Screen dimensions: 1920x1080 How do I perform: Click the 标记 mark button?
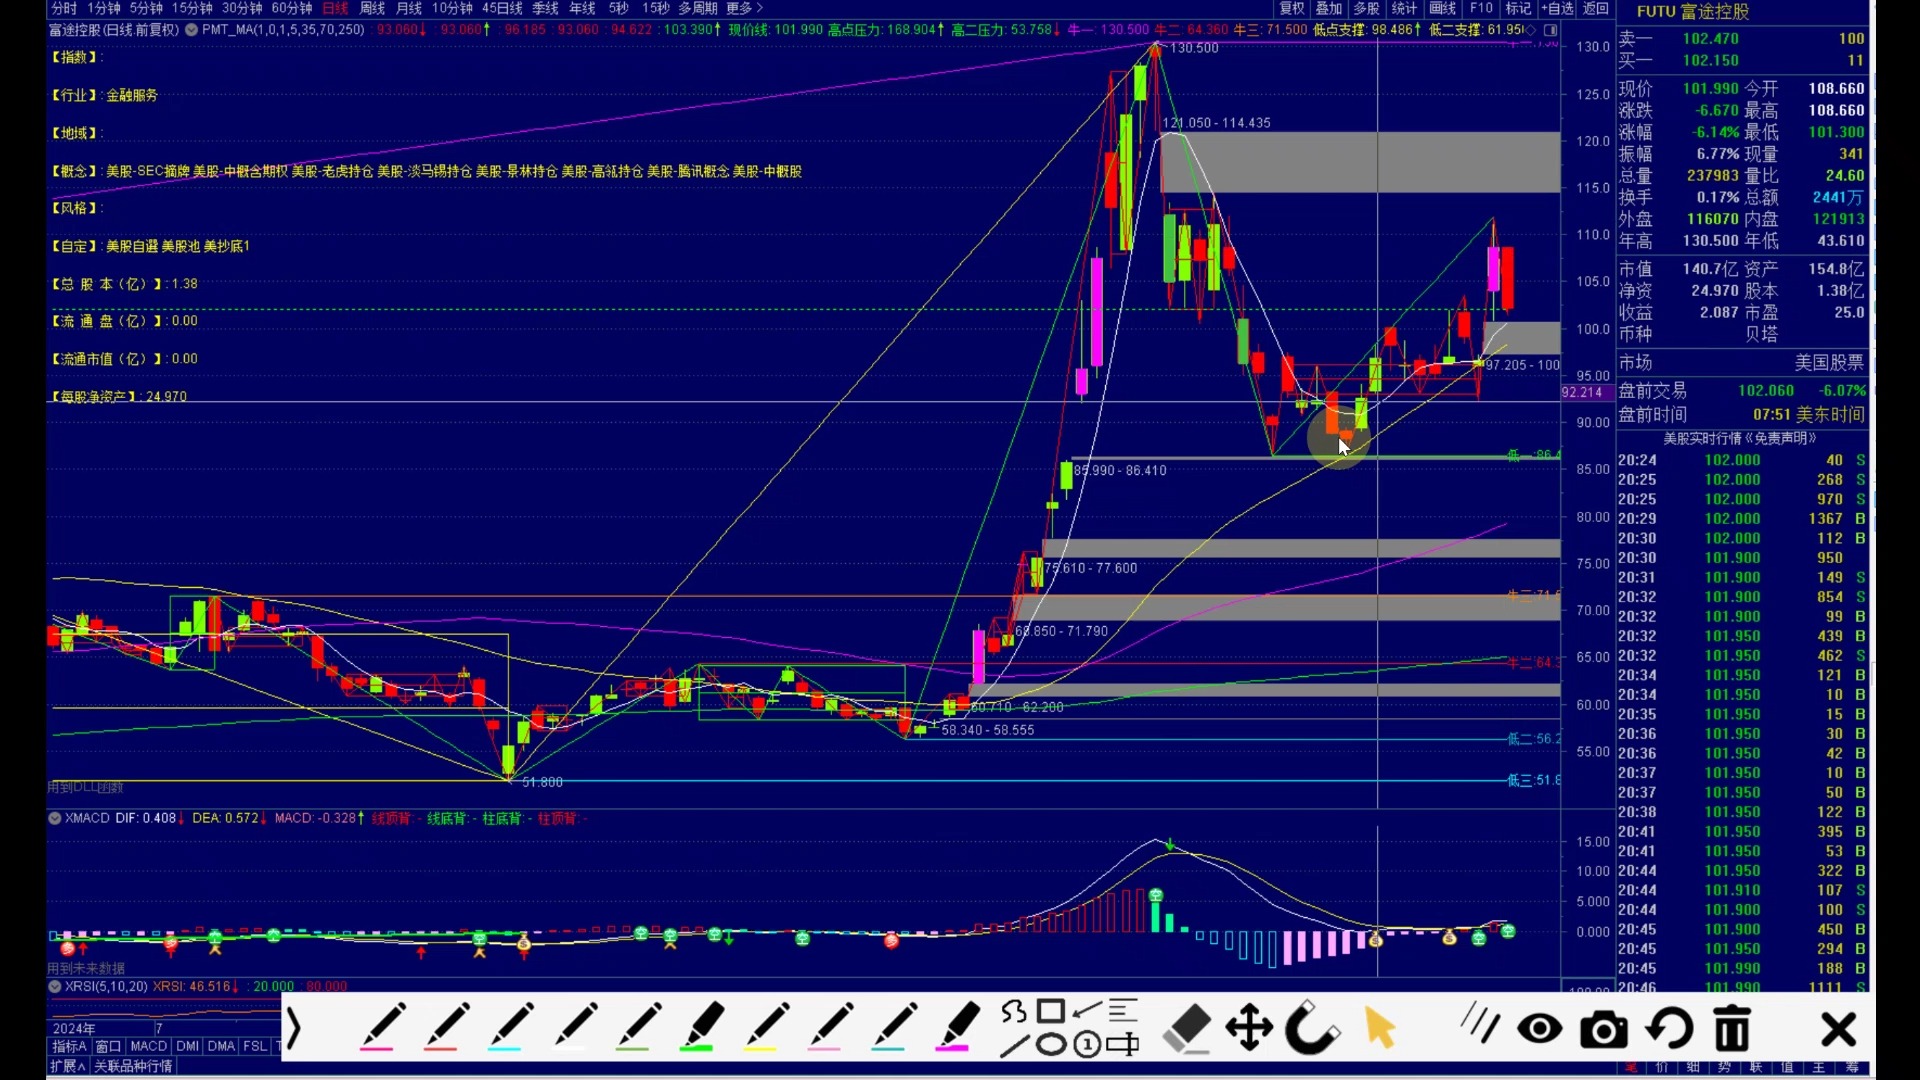1518,8
